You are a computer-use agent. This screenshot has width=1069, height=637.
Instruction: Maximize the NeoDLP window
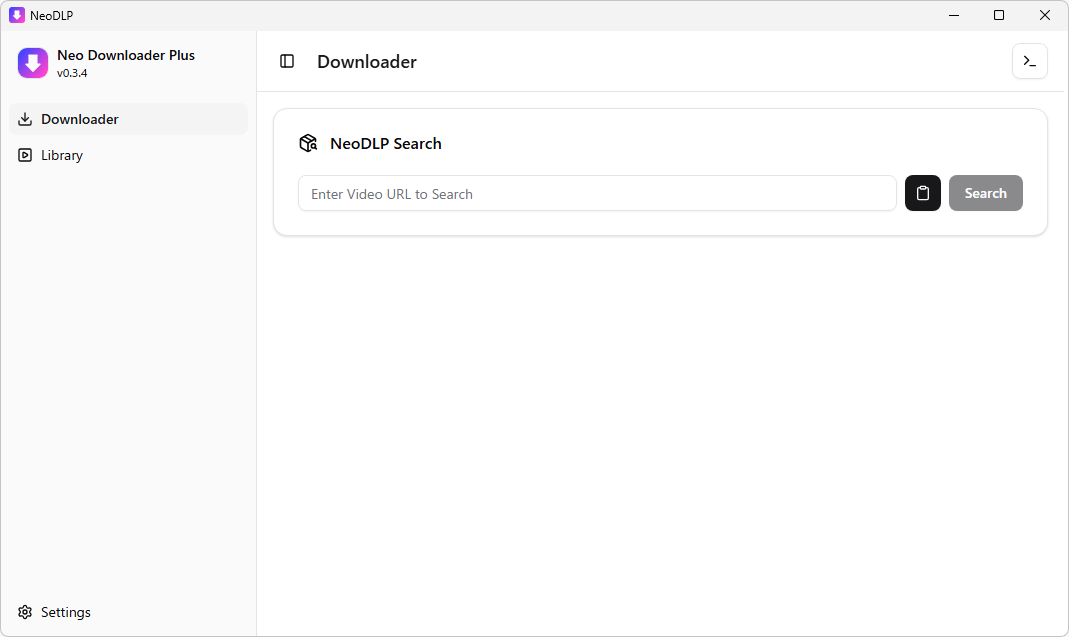999,15
